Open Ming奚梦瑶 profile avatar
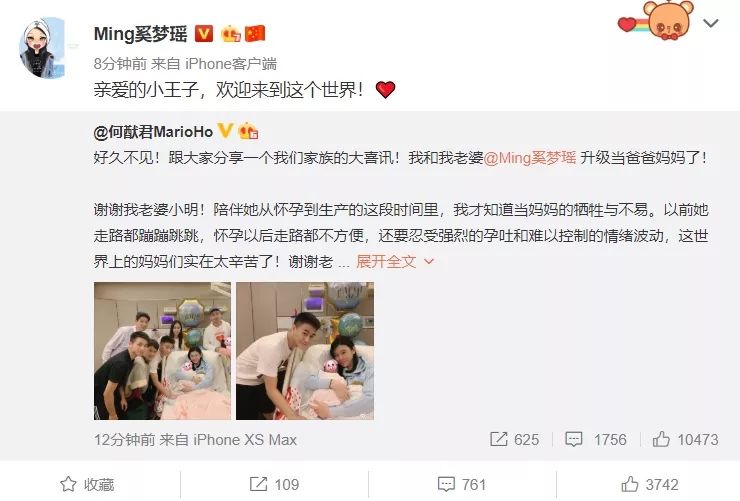Viewport: 740px width, 501px height. 42,49
